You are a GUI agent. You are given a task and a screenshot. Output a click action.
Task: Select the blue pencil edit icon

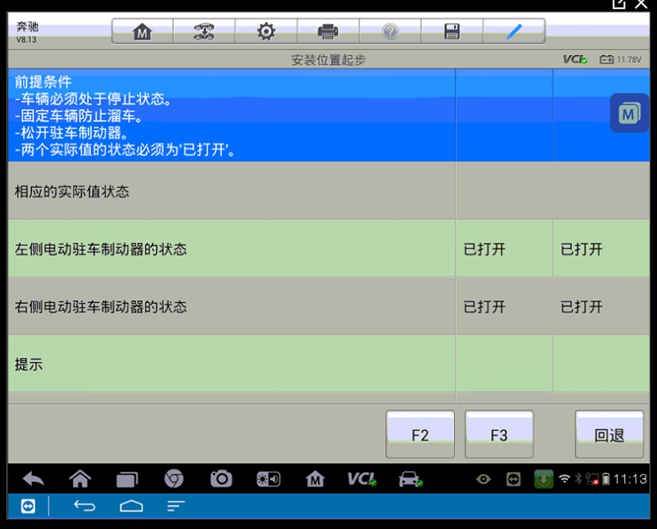coord(514,31)
